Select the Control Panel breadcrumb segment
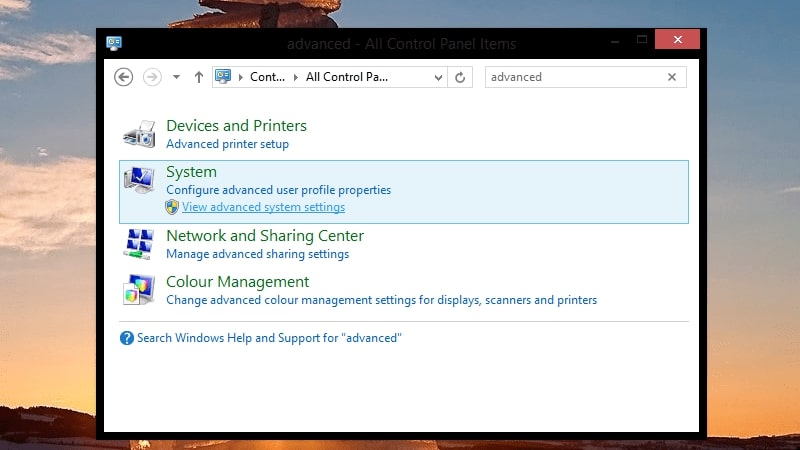 (x=267, y=77)
